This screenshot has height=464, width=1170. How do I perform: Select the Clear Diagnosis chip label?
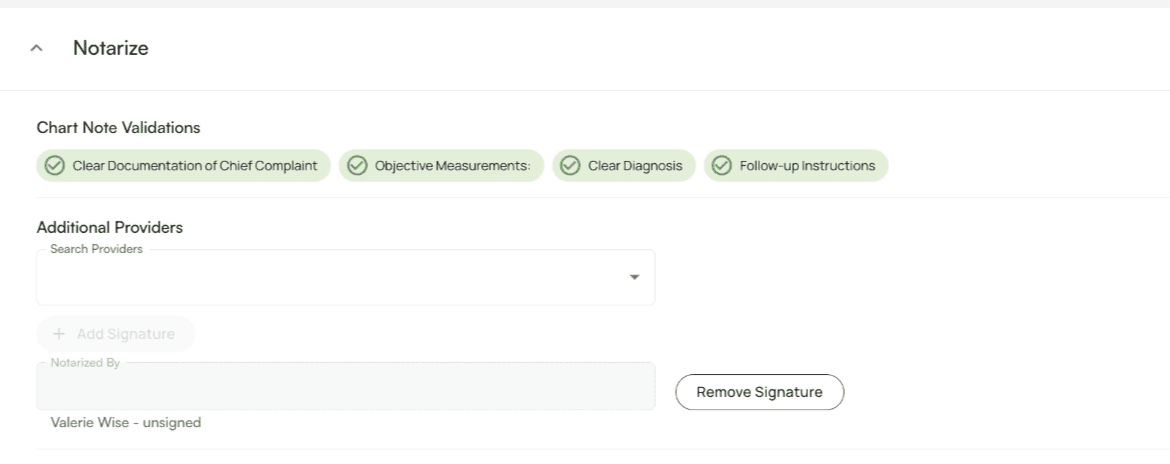[x=635, y=166]
